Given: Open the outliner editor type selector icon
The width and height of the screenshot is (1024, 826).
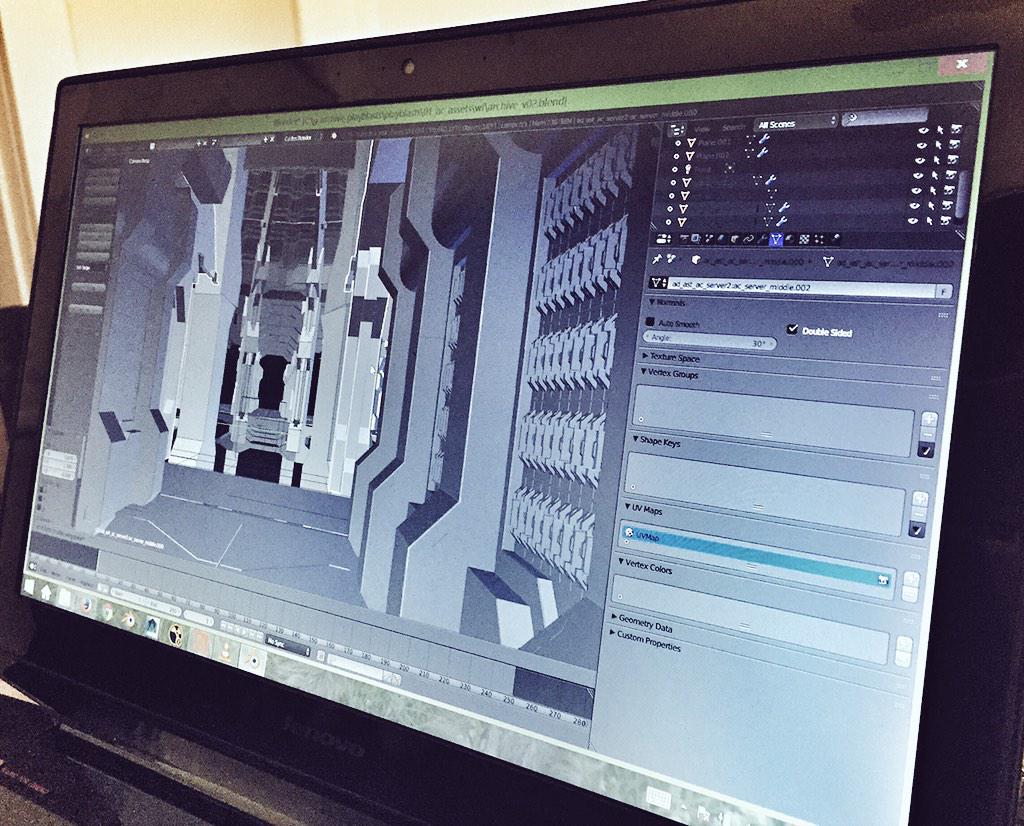Looking at the screenshot, I should pyautogui.click(x=677, y=130).
